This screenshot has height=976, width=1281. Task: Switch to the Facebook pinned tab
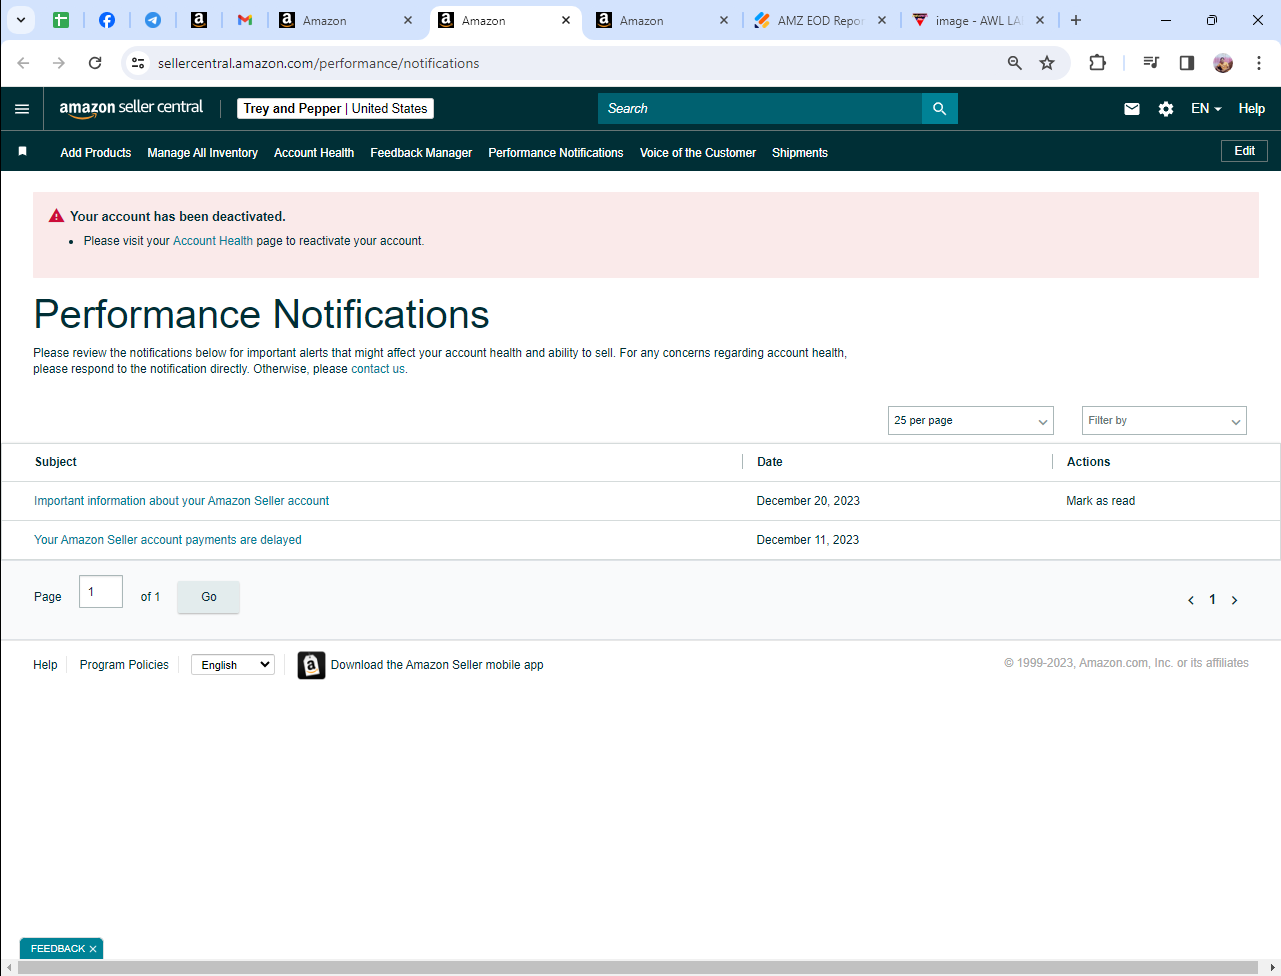tap(107, 20)
